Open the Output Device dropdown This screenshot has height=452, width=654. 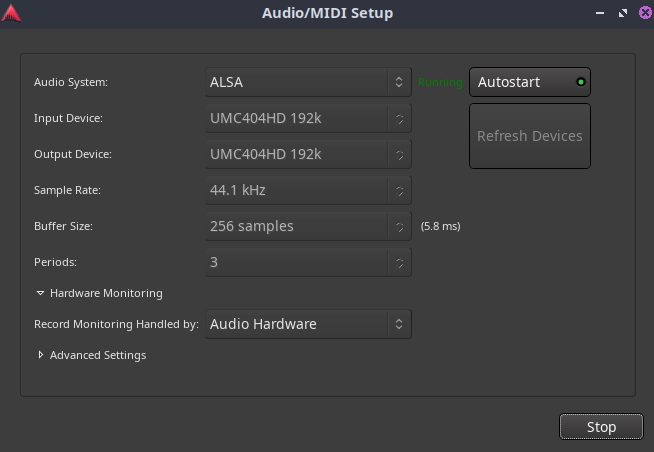pyautogui.click(x=308, y=154)
